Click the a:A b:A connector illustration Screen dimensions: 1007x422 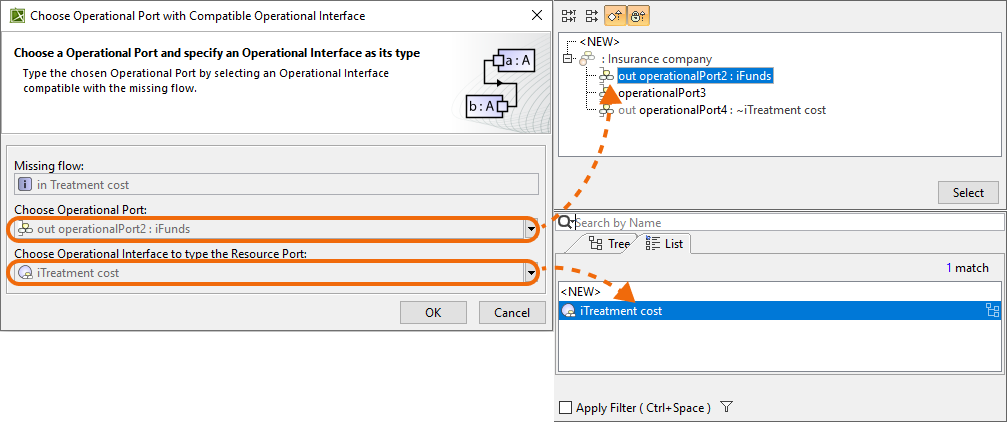(x=502, y=84)
